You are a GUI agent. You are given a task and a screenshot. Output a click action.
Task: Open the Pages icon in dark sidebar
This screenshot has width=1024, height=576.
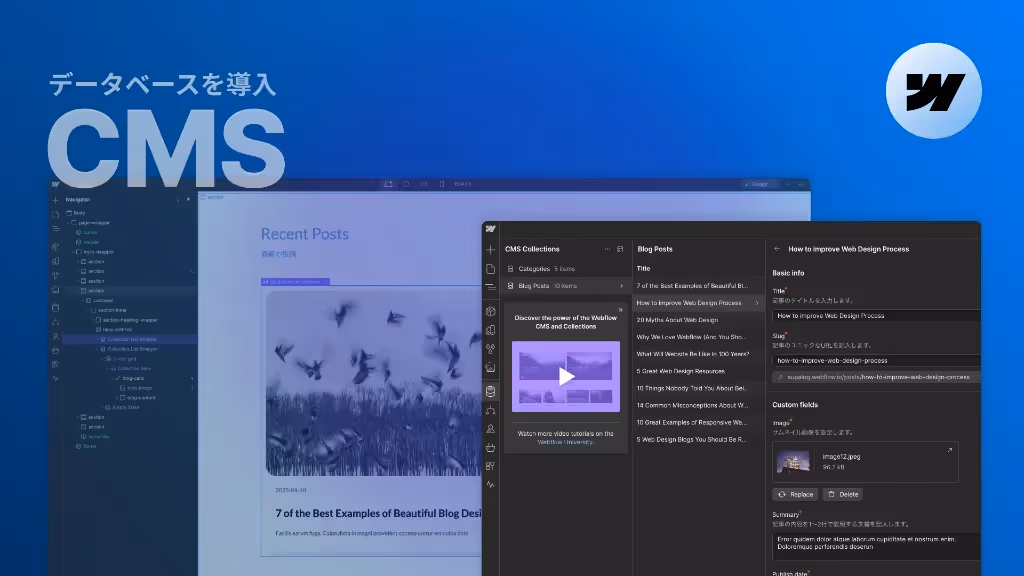(x=490, y=268)
